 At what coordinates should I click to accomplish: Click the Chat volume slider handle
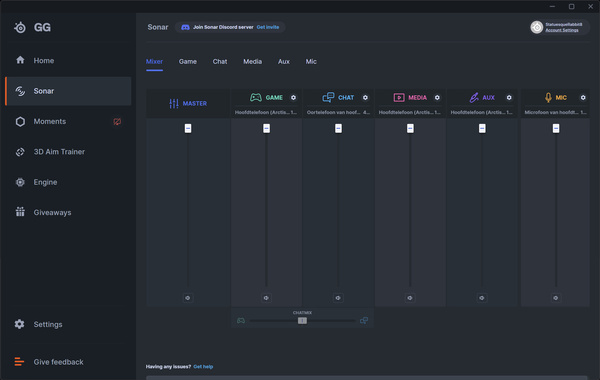pyautogui.click(x=338, y=128)
